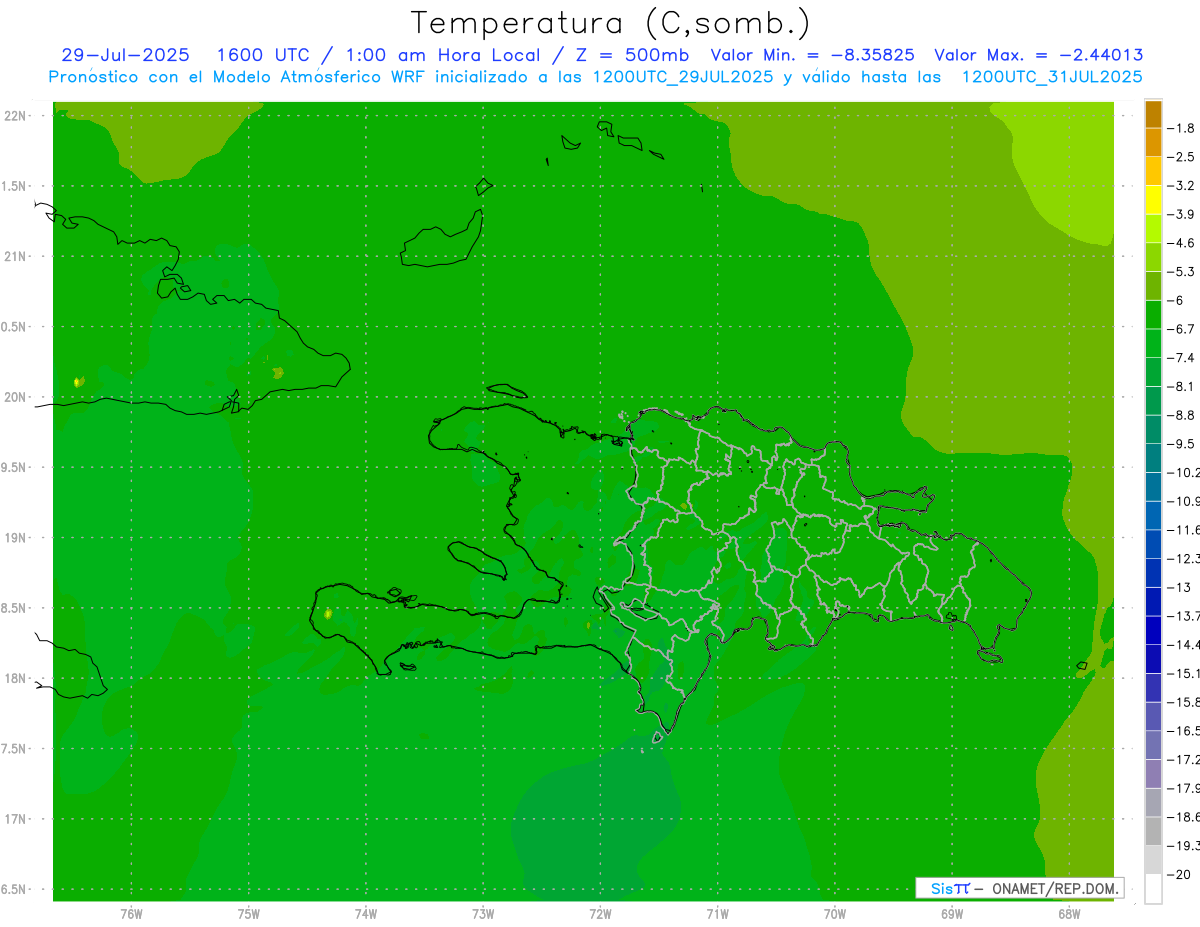Image resolution: width=1200 pixels, height=927 pixels.
Task: Click 'Valor Min. = -8.35825' value
Action: 813,56
